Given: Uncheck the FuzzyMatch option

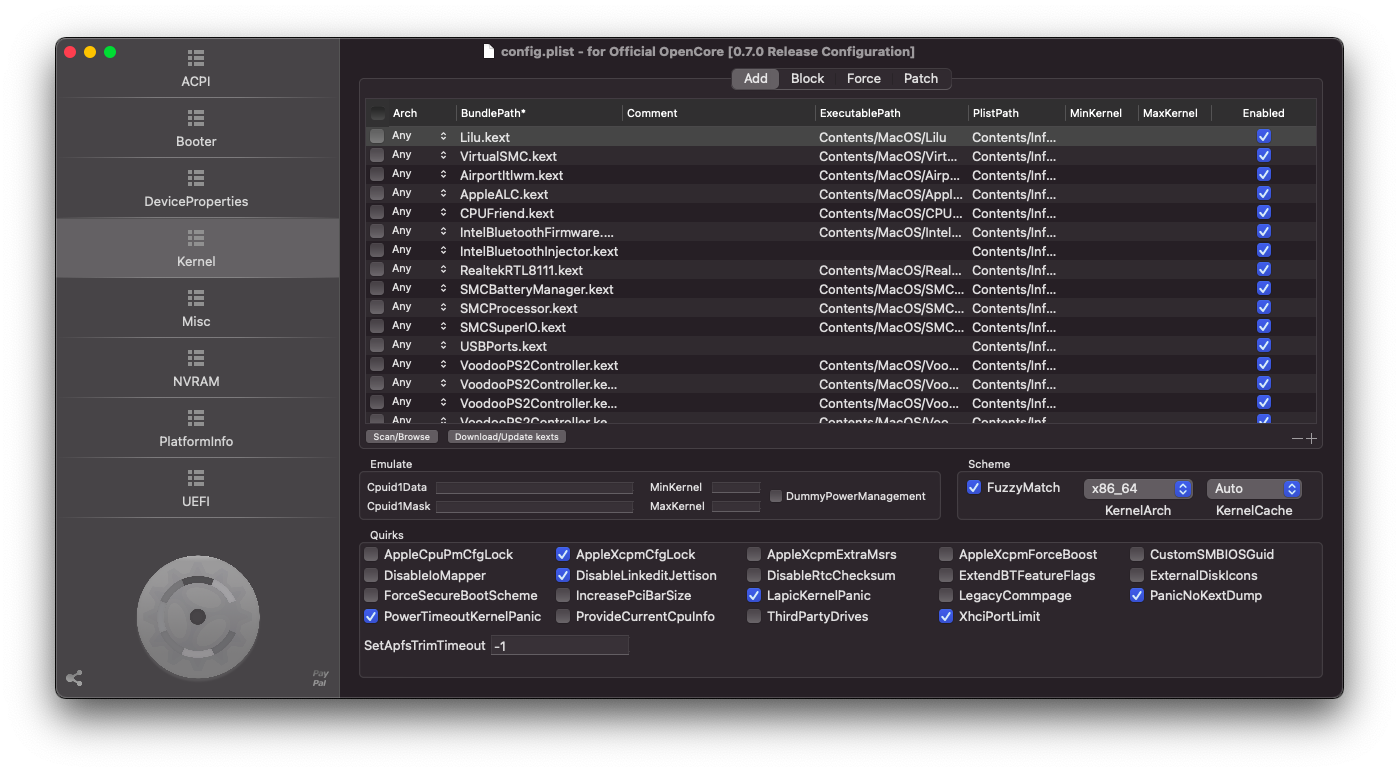Looking at the screenshot, I should (974, 487).
